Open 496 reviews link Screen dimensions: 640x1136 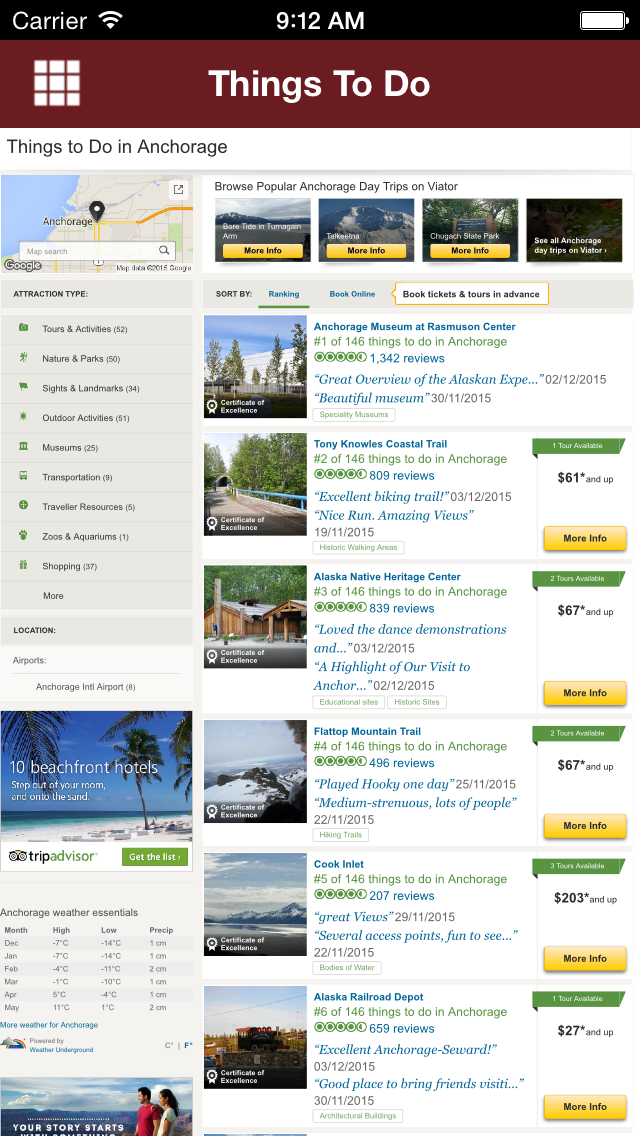coord(402,763)
